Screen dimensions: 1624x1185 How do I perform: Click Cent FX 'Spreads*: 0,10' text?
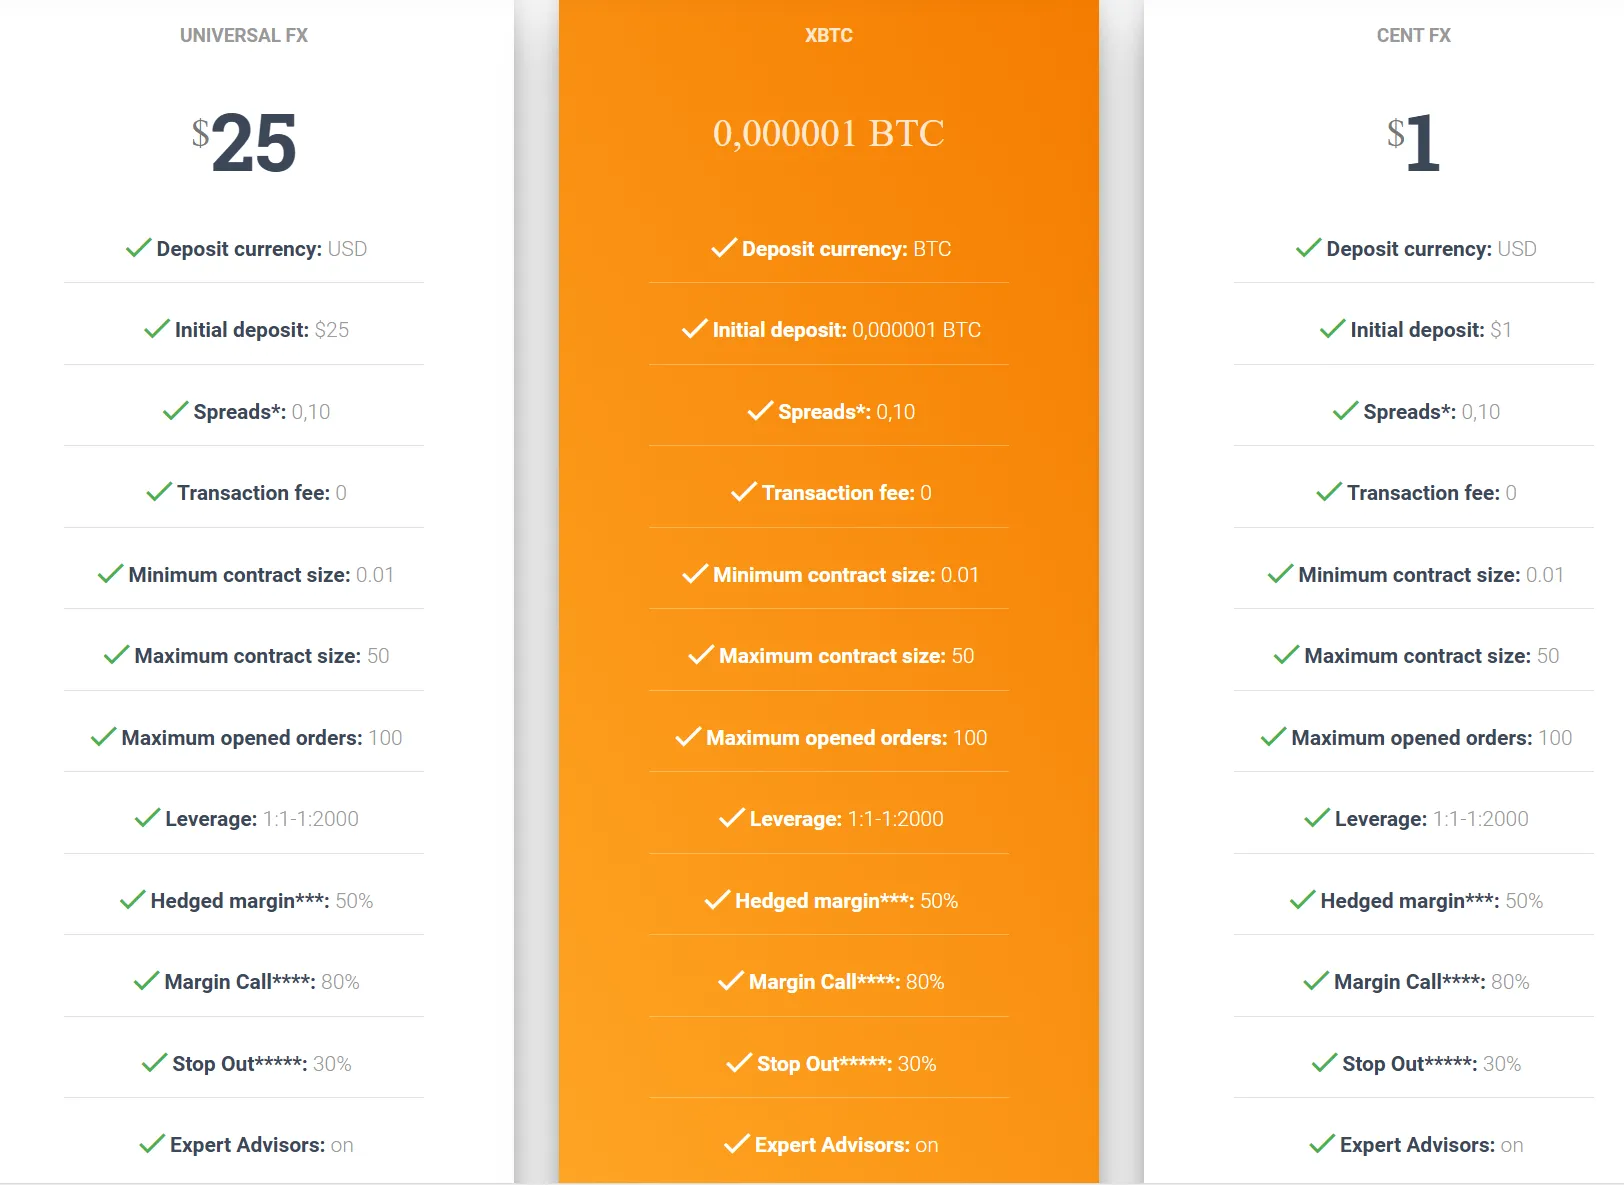pyautogui.click(x=1432, y=412)
